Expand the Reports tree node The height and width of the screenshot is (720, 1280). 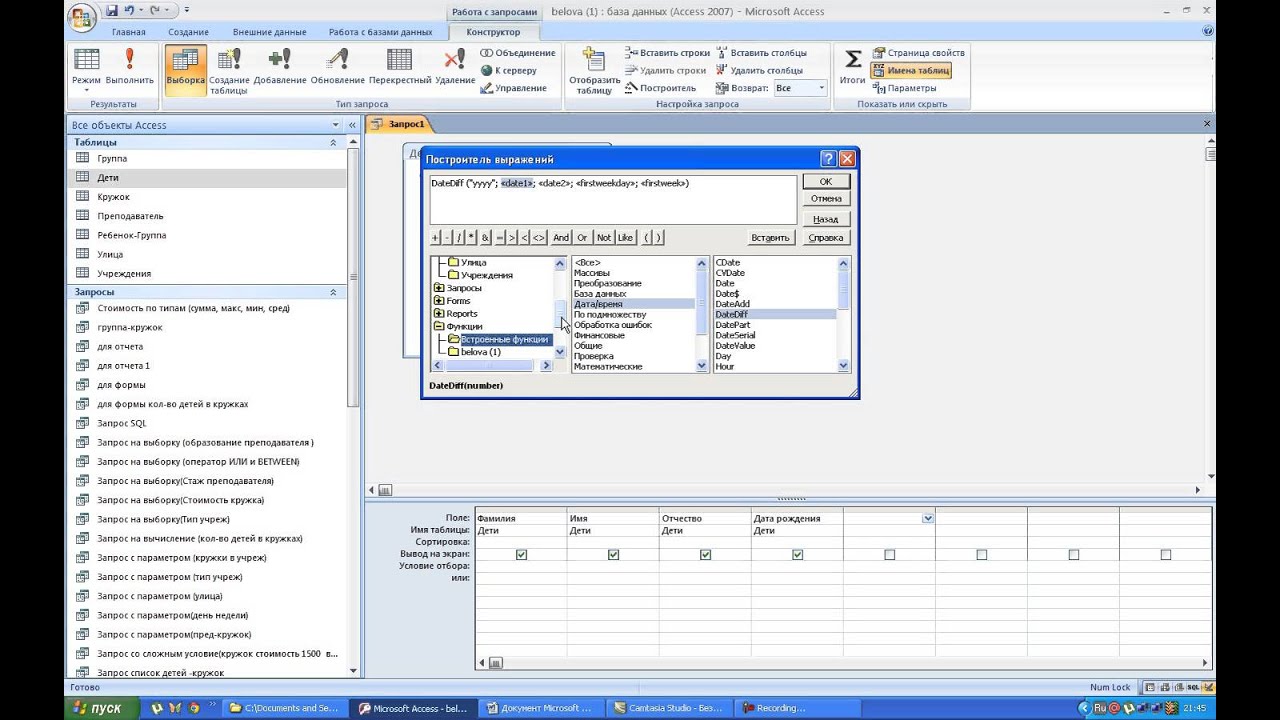438,314
